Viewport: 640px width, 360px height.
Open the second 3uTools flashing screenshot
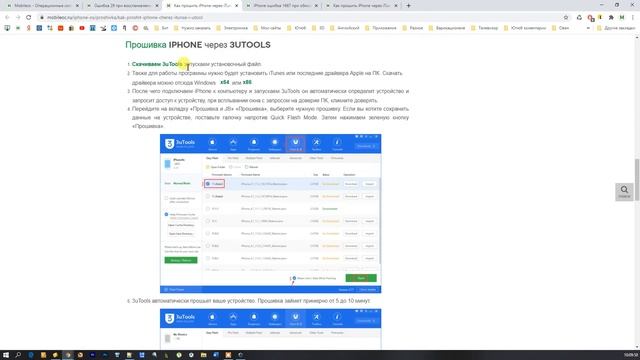[x=270, y=329]
